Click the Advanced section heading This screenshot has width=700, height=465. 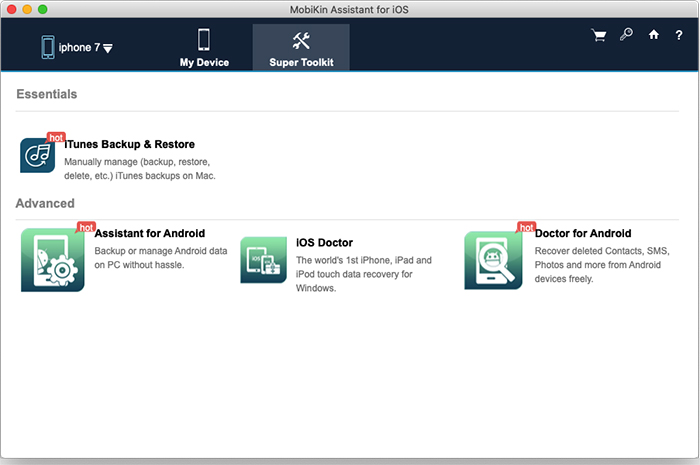coord(45,203)
